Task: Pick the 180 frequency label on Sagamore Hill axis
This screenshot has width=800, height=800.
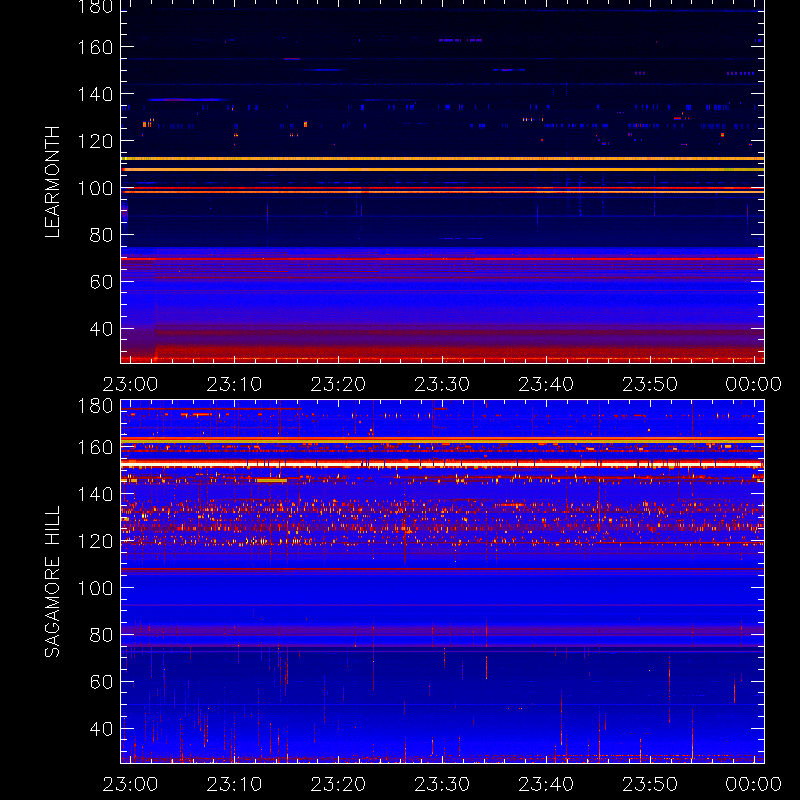Action: coord(95,406)
